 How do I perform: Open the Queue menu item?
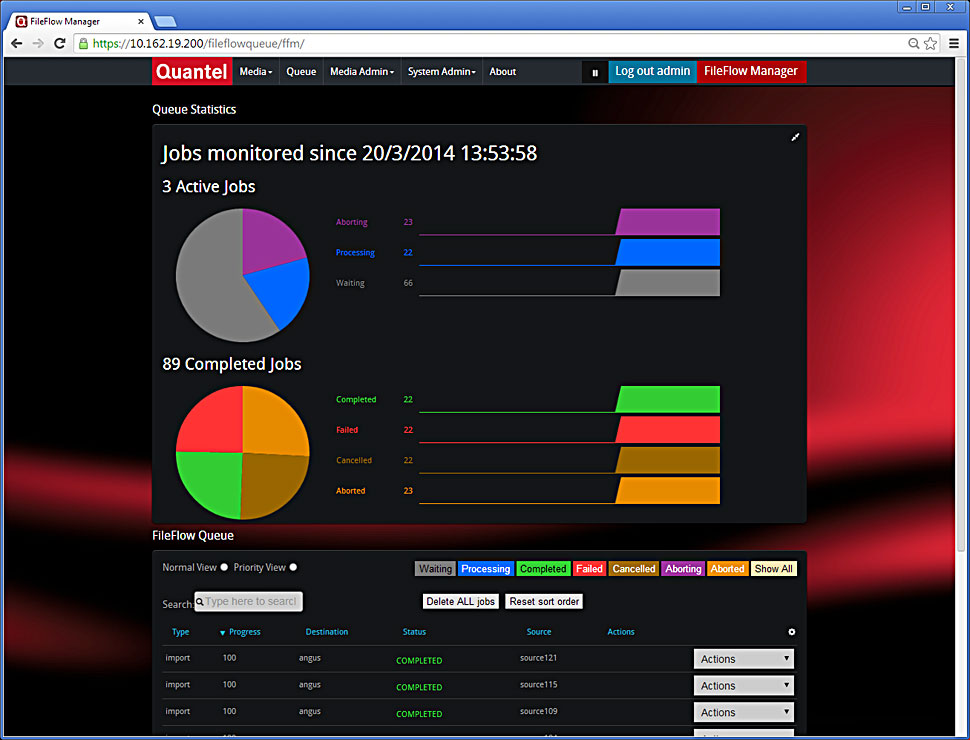301,72
